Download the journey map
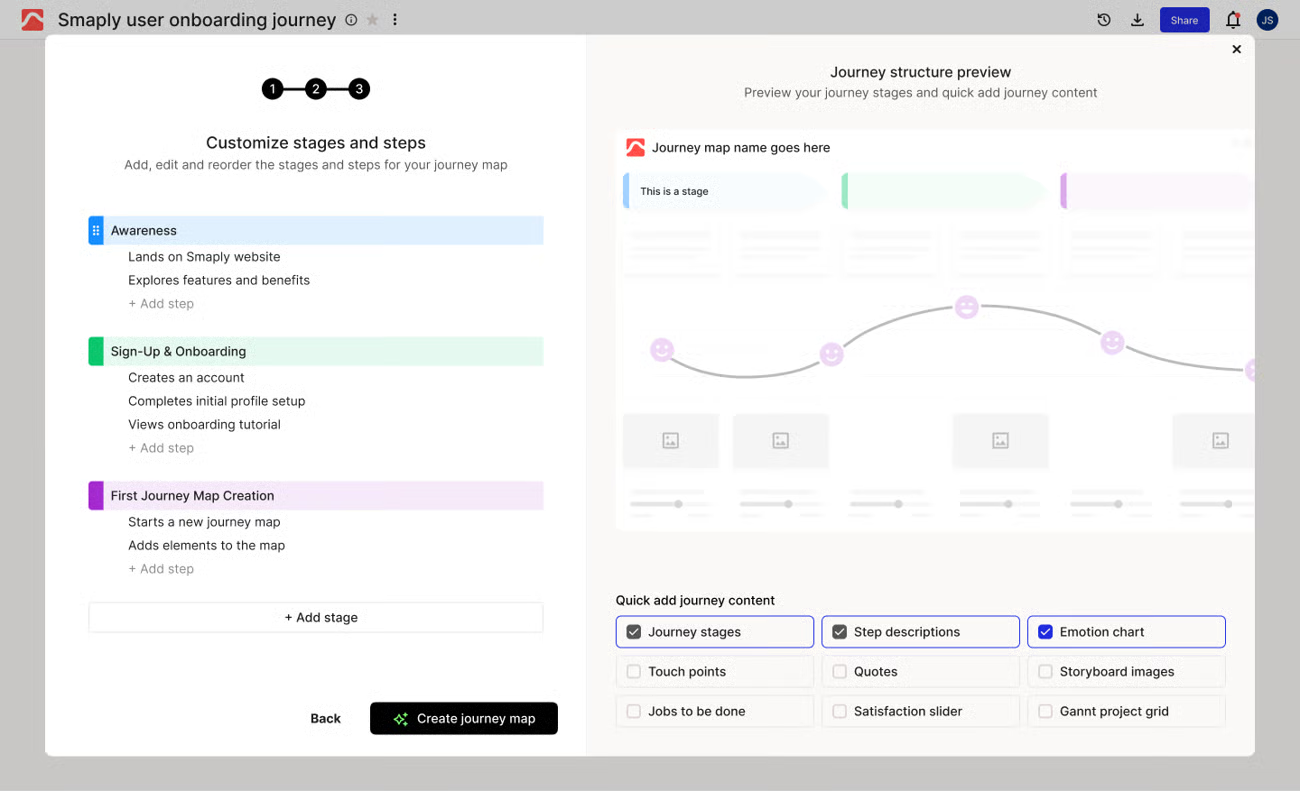The image size is (1300, 791). [x=1137, y=19]
